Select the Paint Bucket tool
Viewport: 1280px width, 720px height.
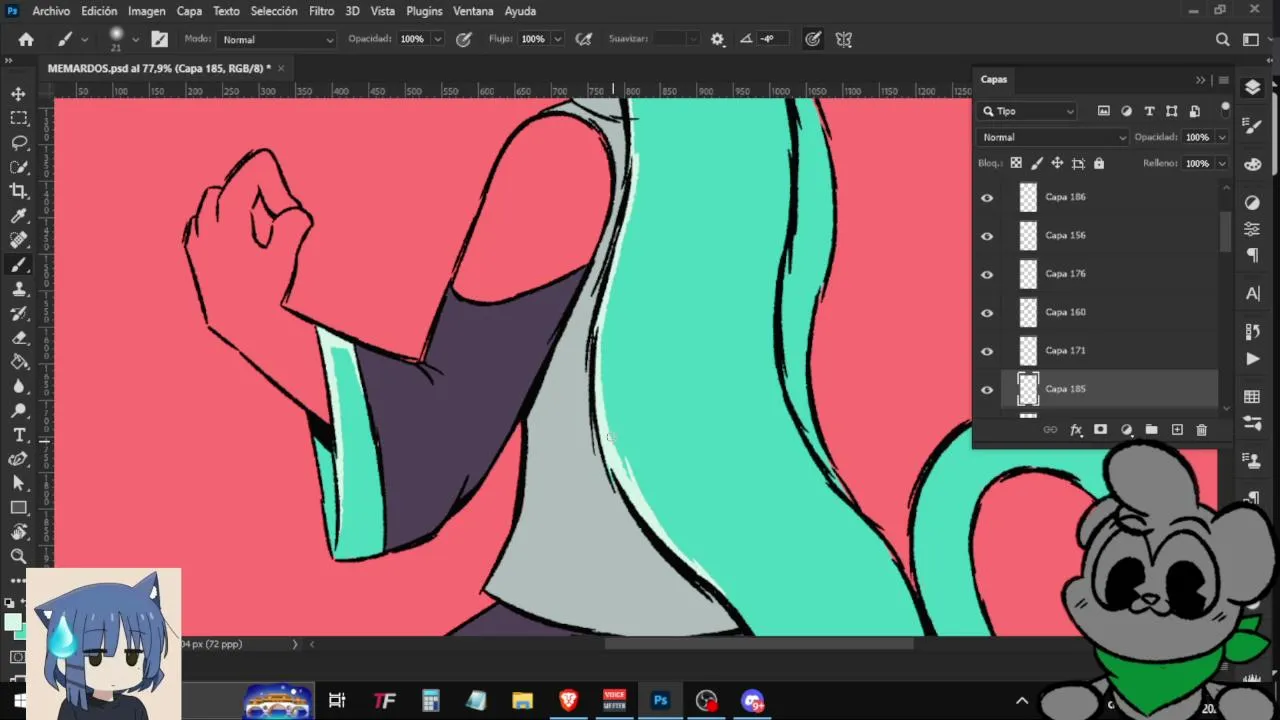tap(18, 362)
